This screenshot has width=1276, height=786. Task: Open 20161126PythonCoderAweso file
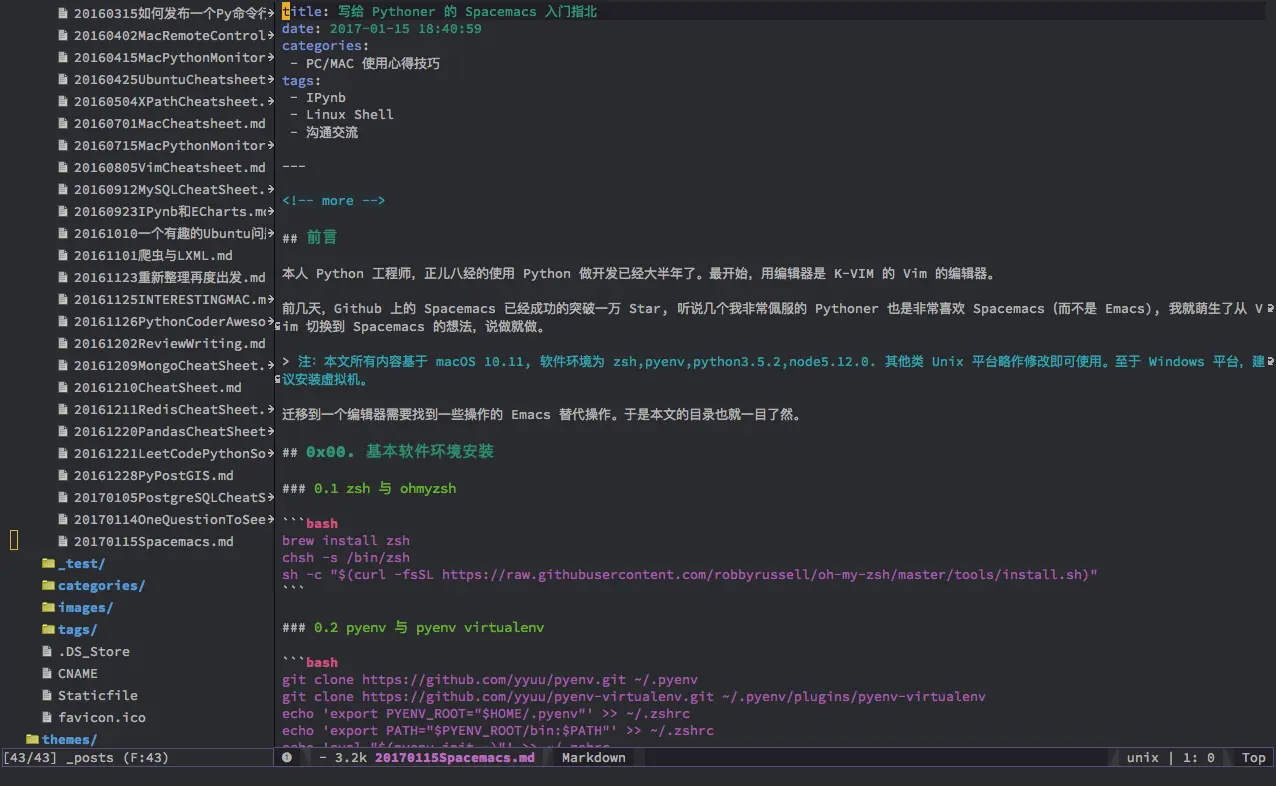(170, 322)
